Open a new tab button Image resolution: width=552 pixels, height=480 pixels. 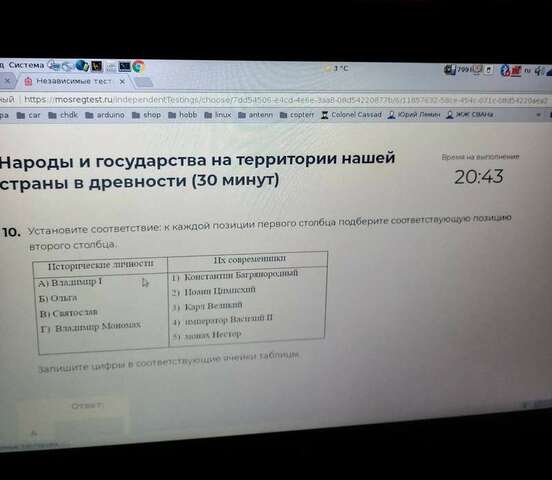coord(143,82)
